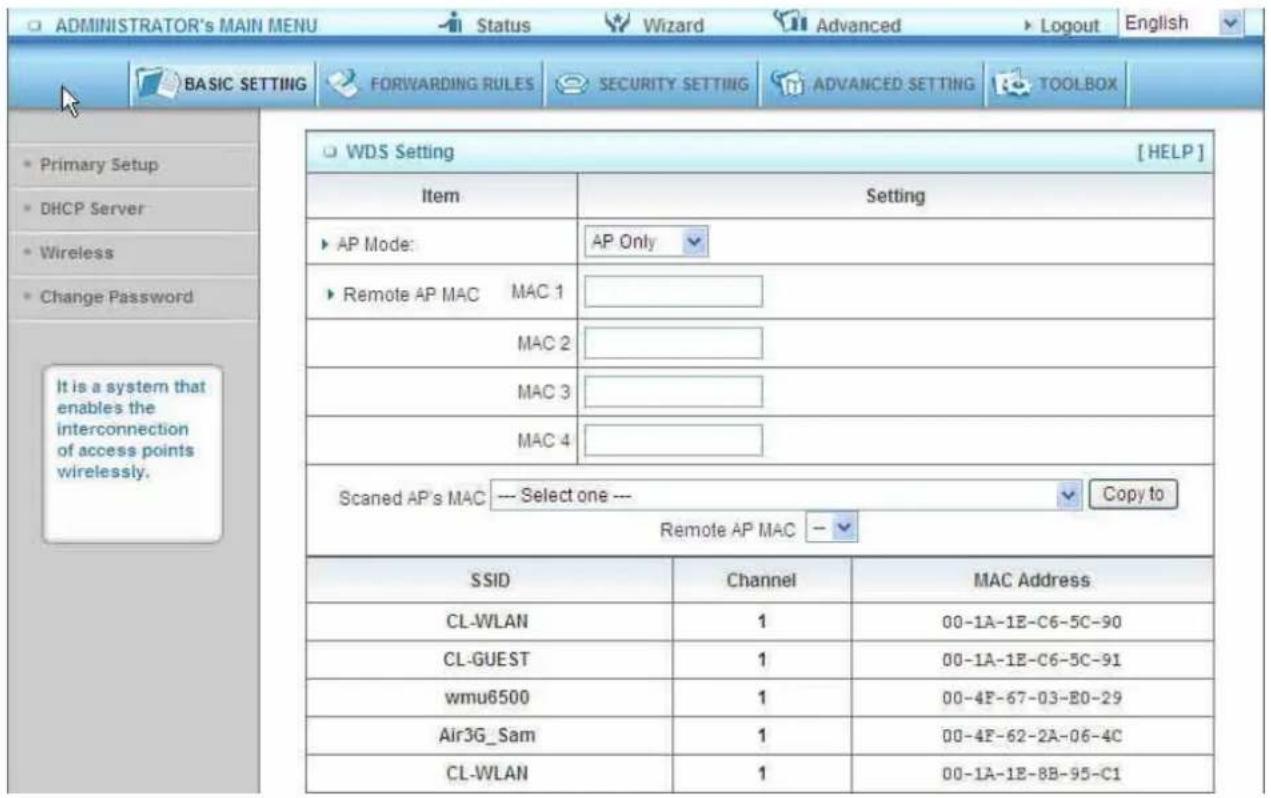Focus the MAC 2 input field
This screenshot has width=1271, height=798.
point(673,343)
